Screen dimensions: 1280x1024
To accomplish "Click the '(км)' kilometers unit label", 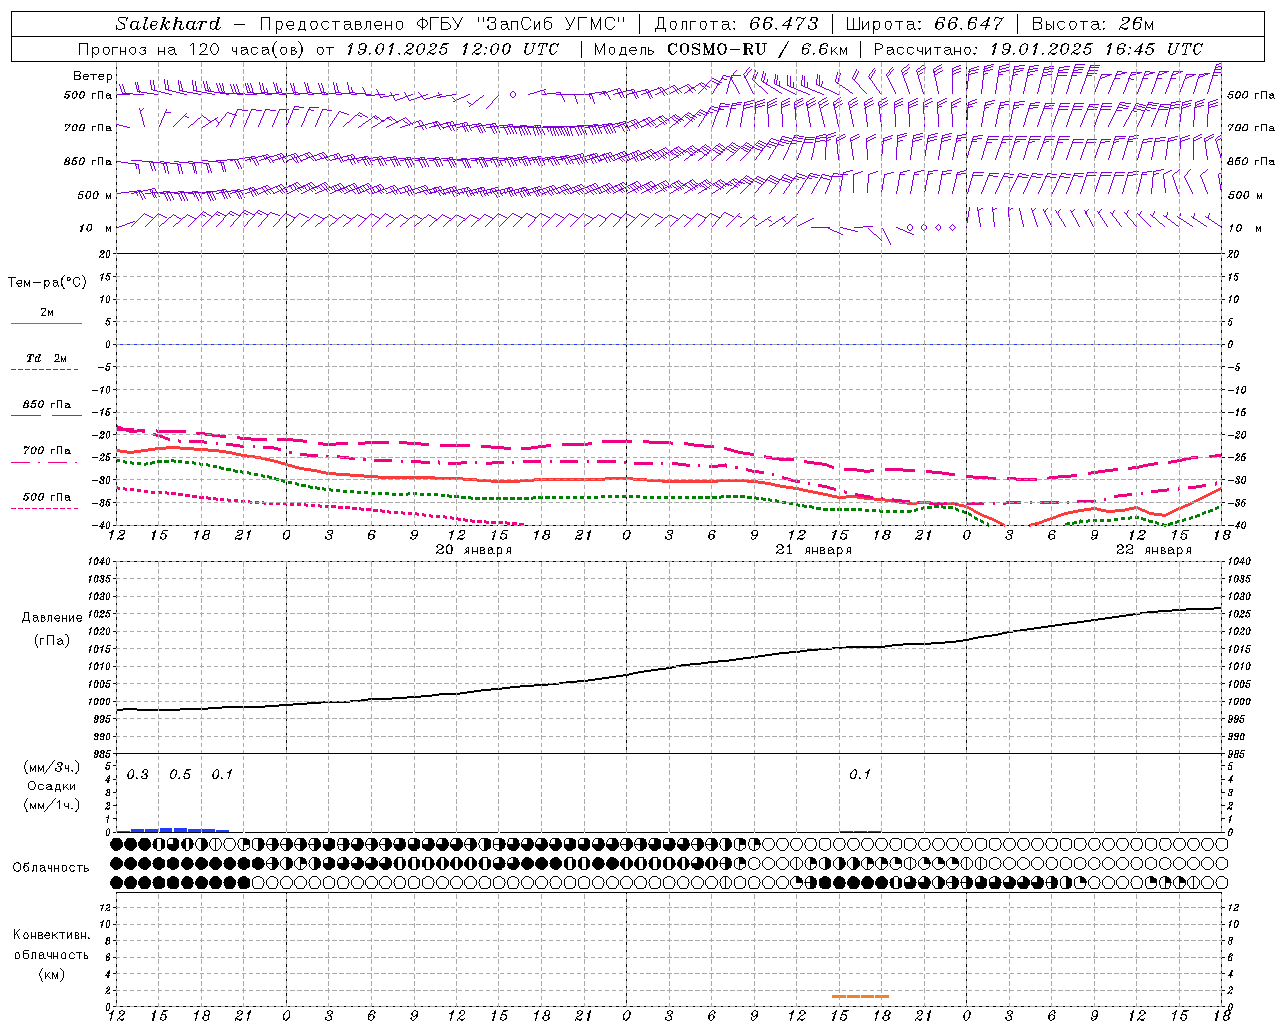I will pyautogui.click(x=52, y=974).
